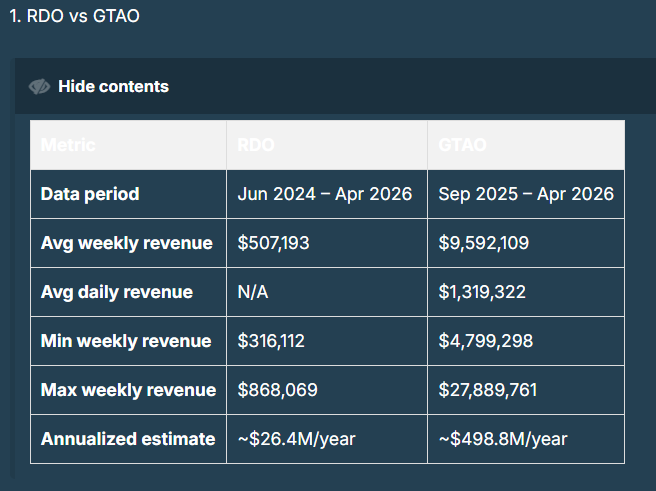Select the RDO column header

(256, 145)
